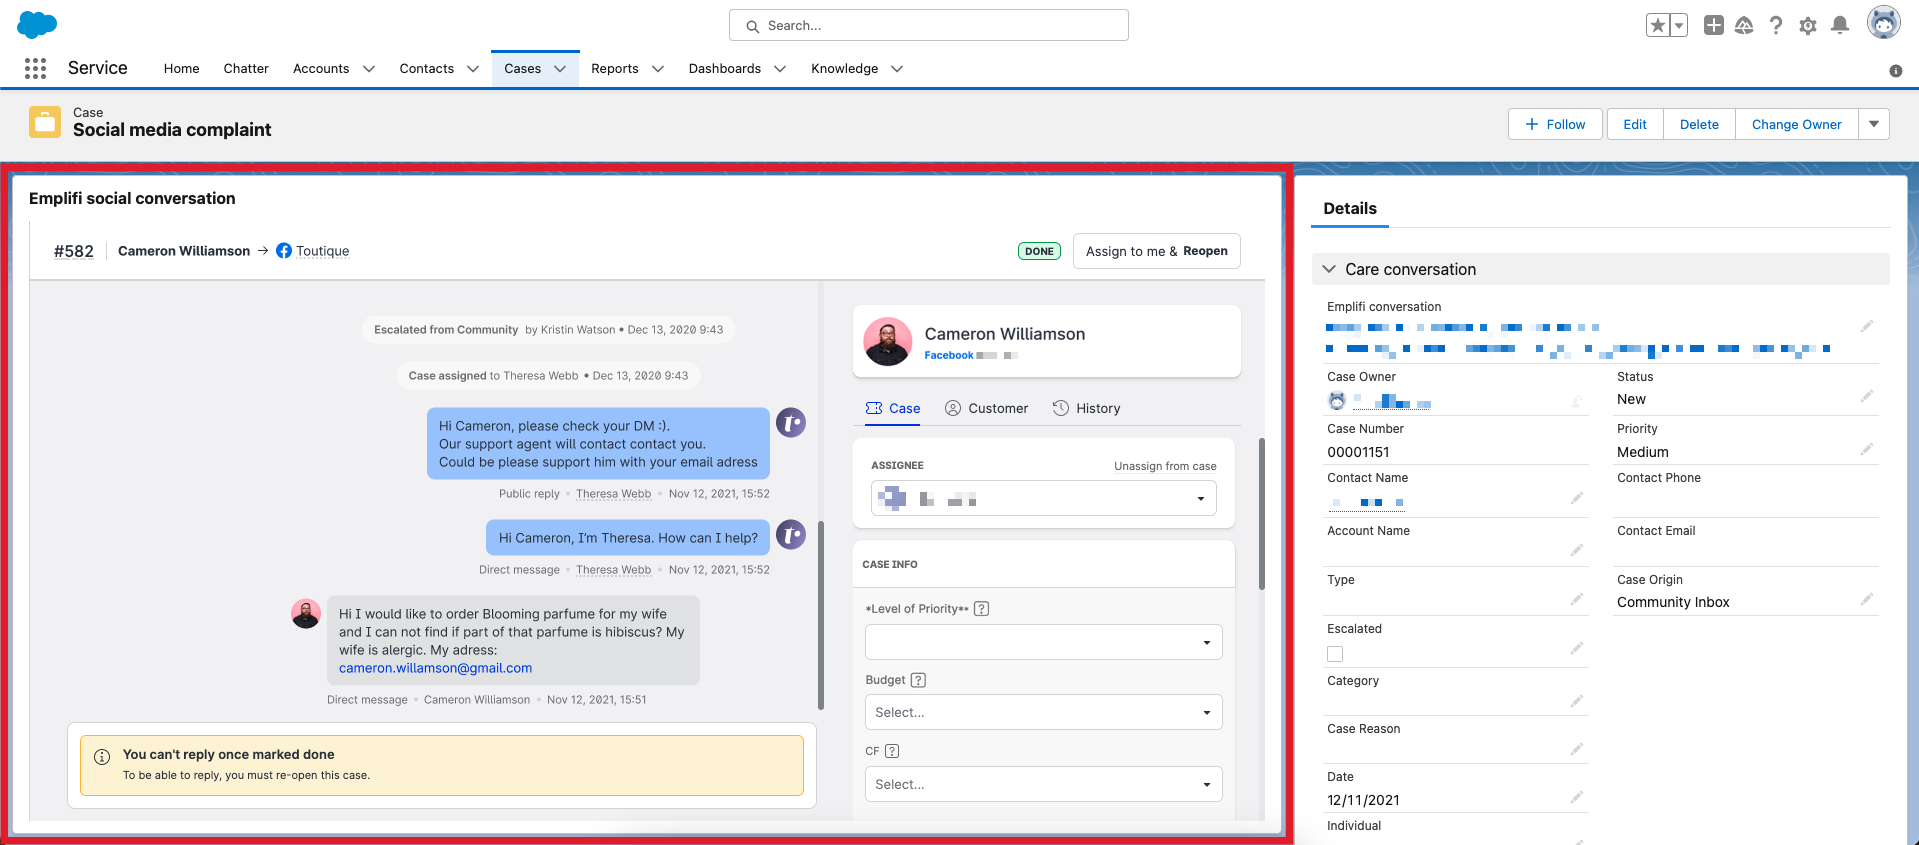Screen dimensions: 1919x845
Task: Open the Setup gear icon
Action: [1807, 26]
